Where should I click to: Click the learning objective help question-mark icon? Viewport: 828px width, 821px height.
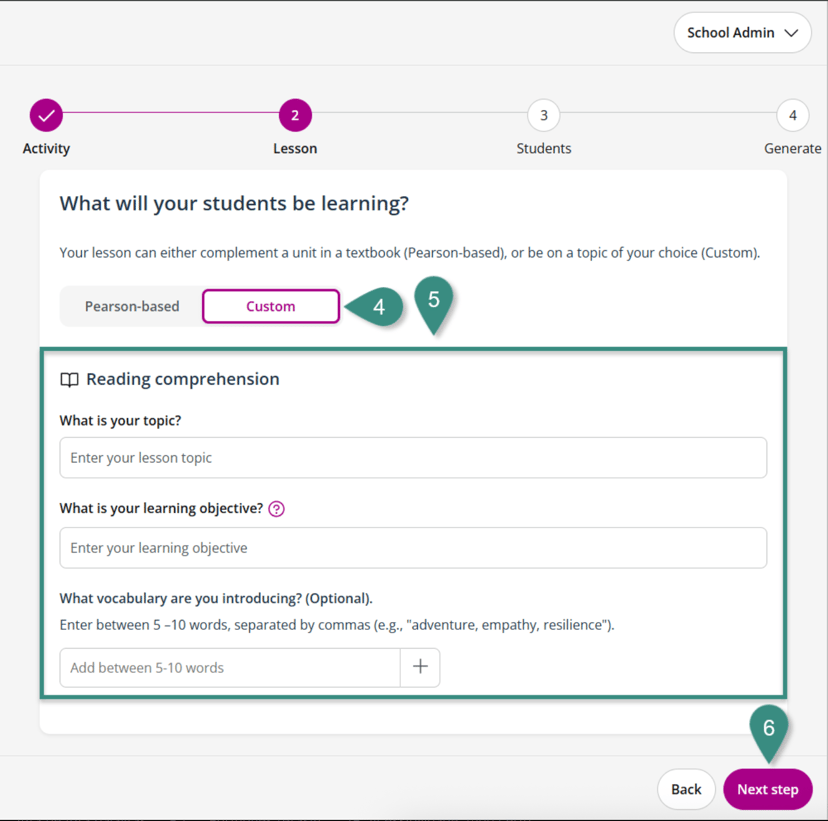(277, 508)
